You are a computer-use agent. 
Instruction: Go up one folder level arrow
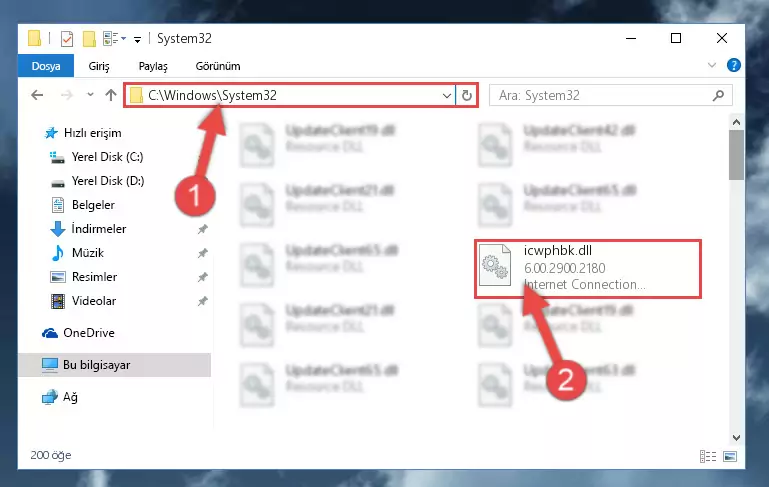pos(111,95)
